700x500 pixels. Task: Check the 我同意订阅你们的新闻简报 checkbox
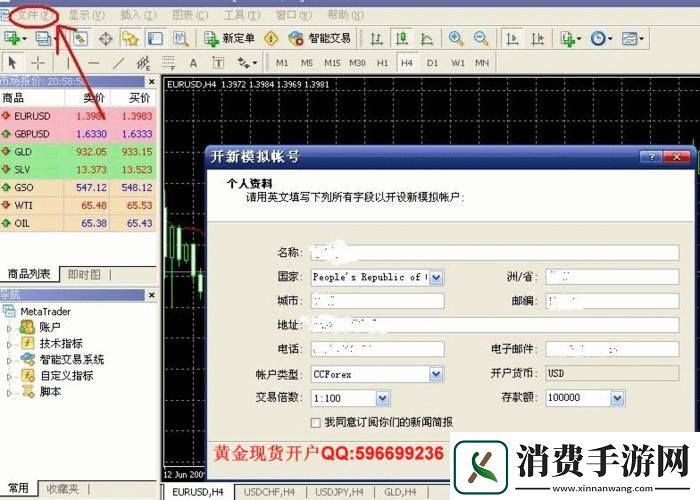click(316, 422)
